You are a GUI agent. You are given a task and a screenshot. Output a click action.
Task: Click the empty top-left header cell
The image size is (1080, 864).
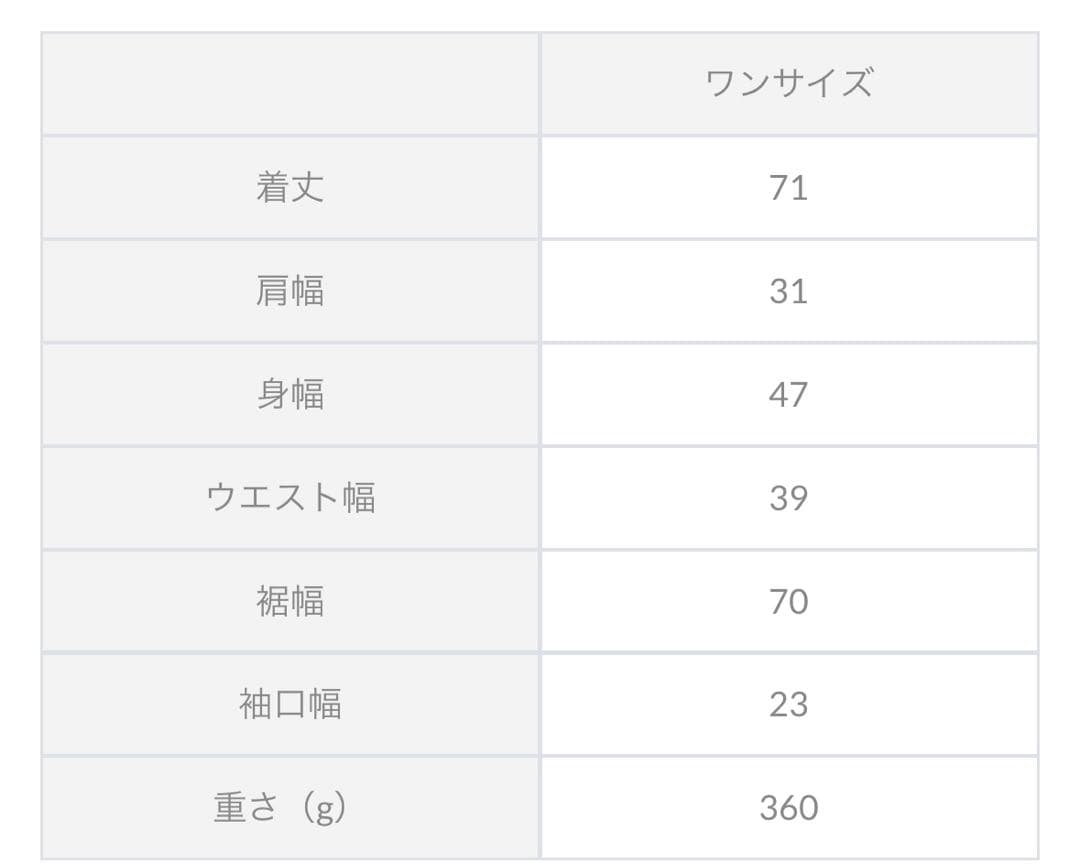(290, 84)
